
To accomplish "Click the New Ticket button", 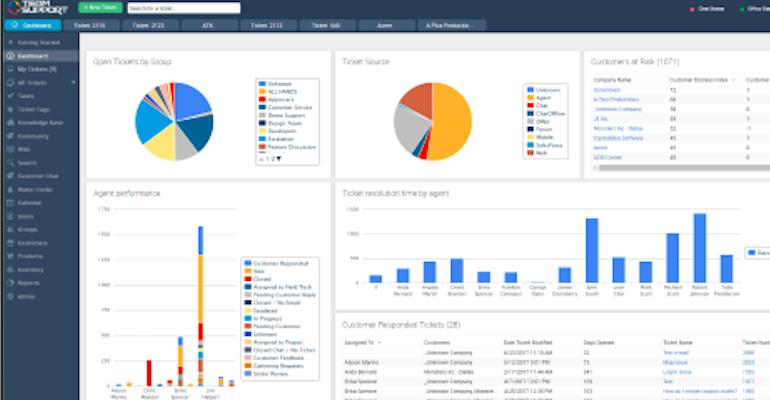I will tap(100, 7).
